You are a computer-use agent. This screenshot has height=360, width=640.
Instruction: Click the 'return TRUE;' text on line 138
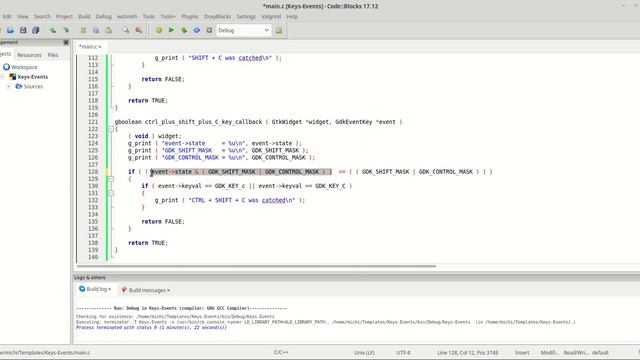(x=148, y=243)
